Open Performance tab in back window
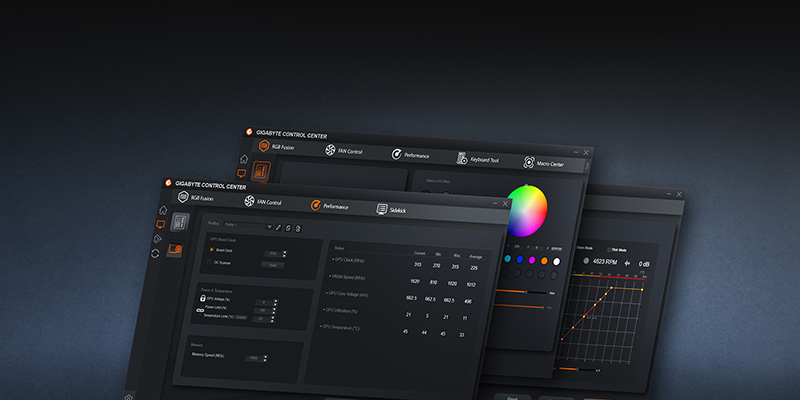 410,155
